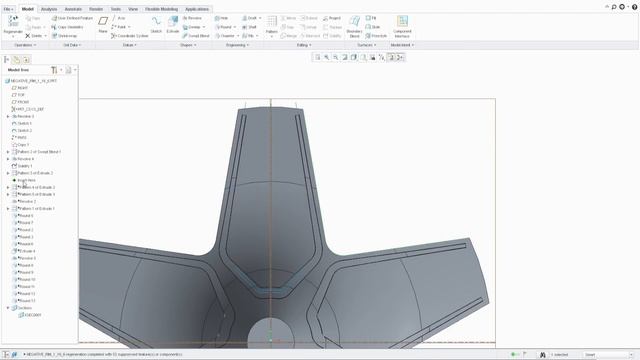Open the Engineering group dropdown
640x360 pixels.
click(238, 45)
